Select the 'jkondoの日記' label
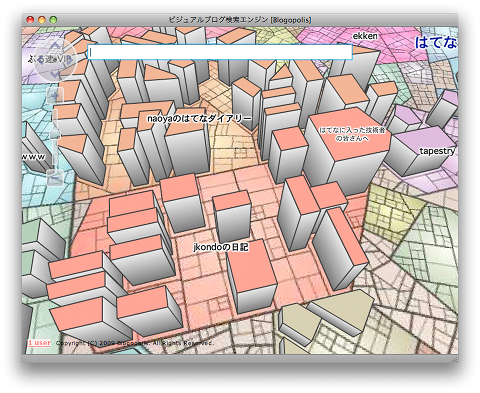480x393 pixels. point(221,247)
